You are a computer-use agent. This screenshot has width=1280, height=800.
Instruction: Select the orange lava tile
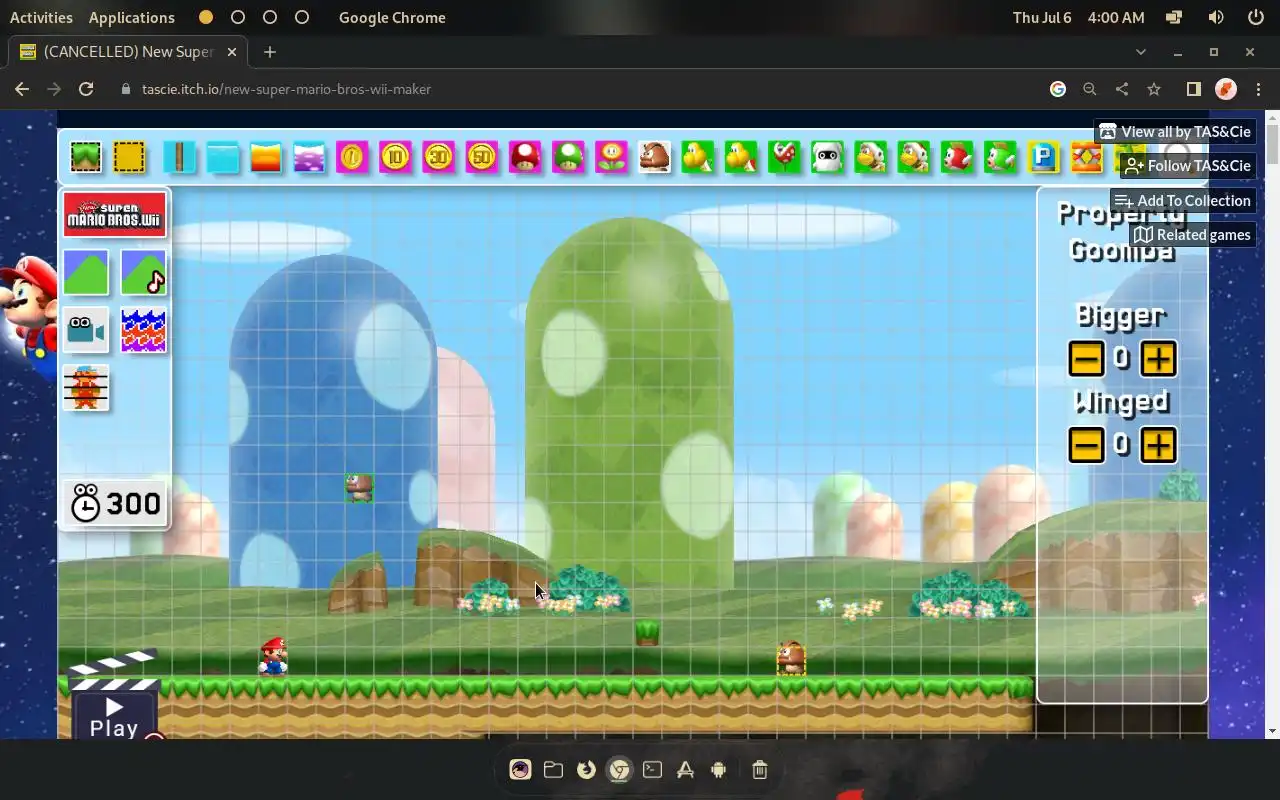coord(266,157)
